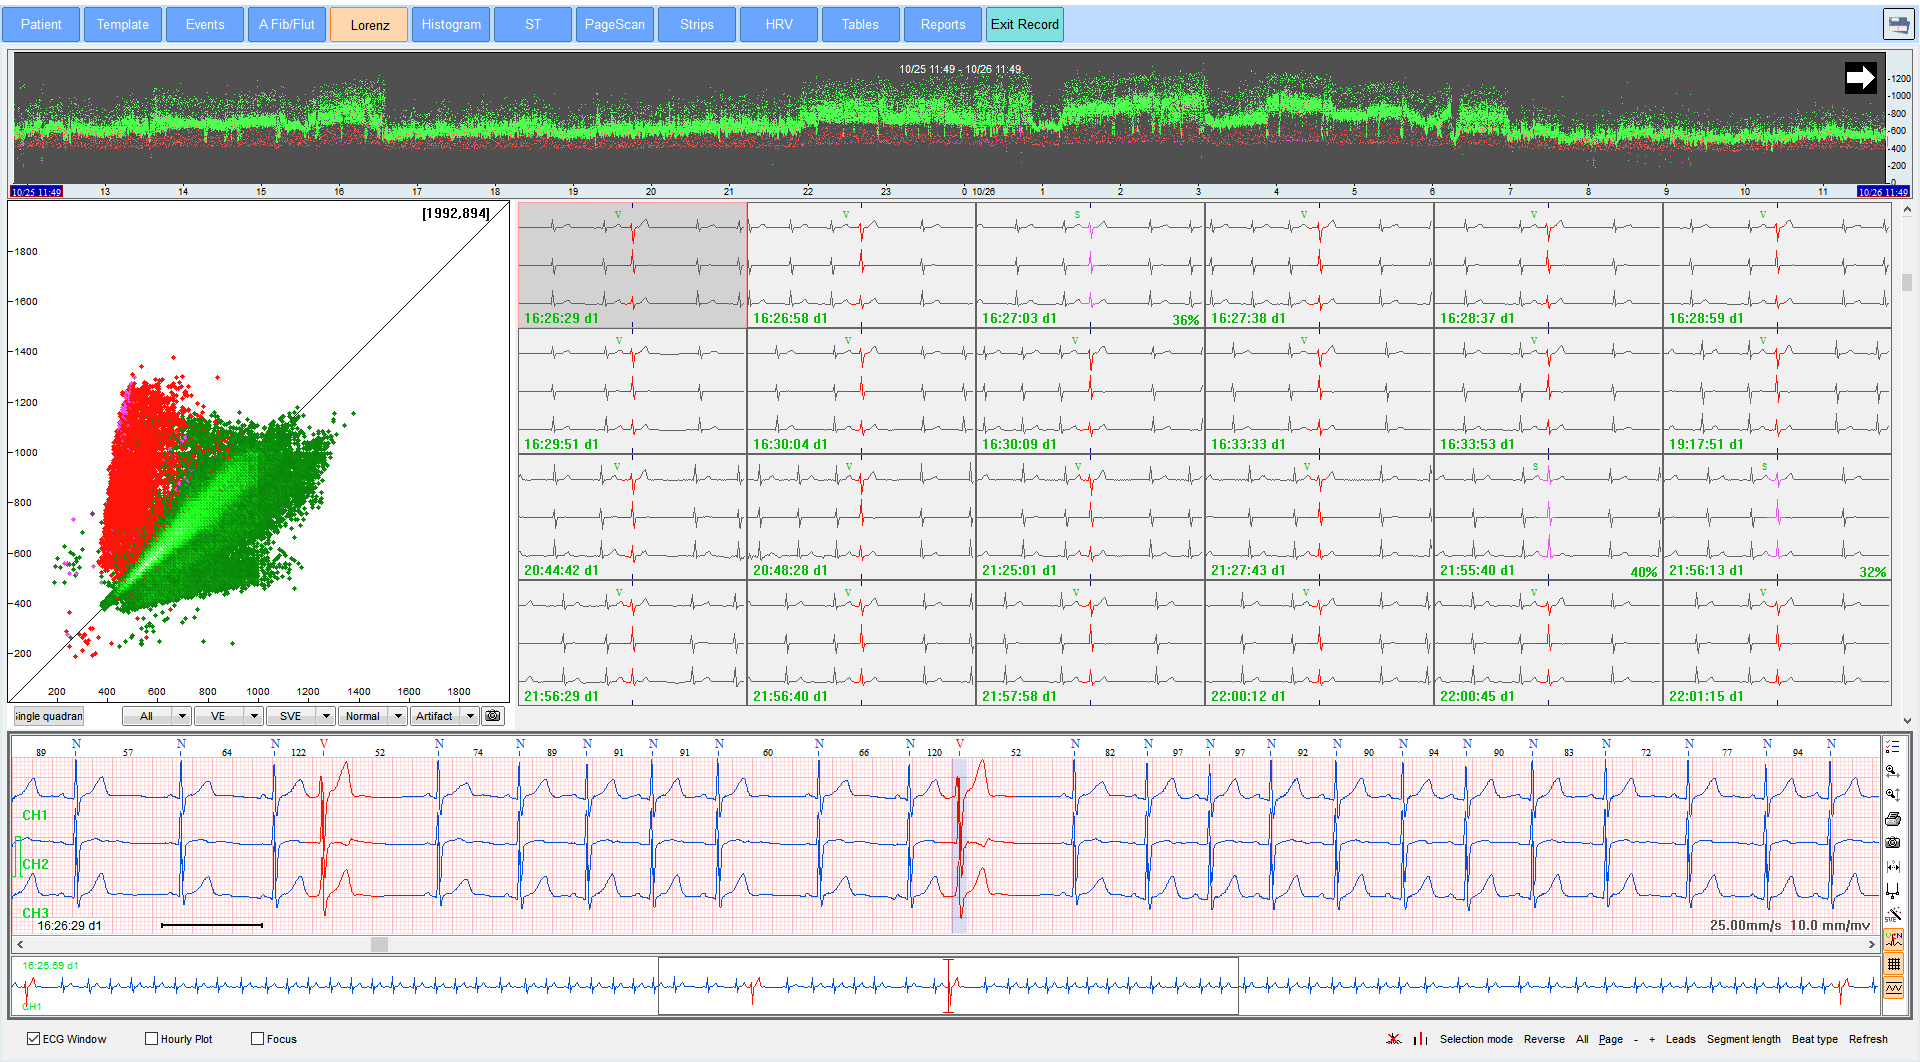Viewport: 1920px width, 1062px height.
Task: Expand the Artifact dropdown arrow
Action: coord(470,716)
